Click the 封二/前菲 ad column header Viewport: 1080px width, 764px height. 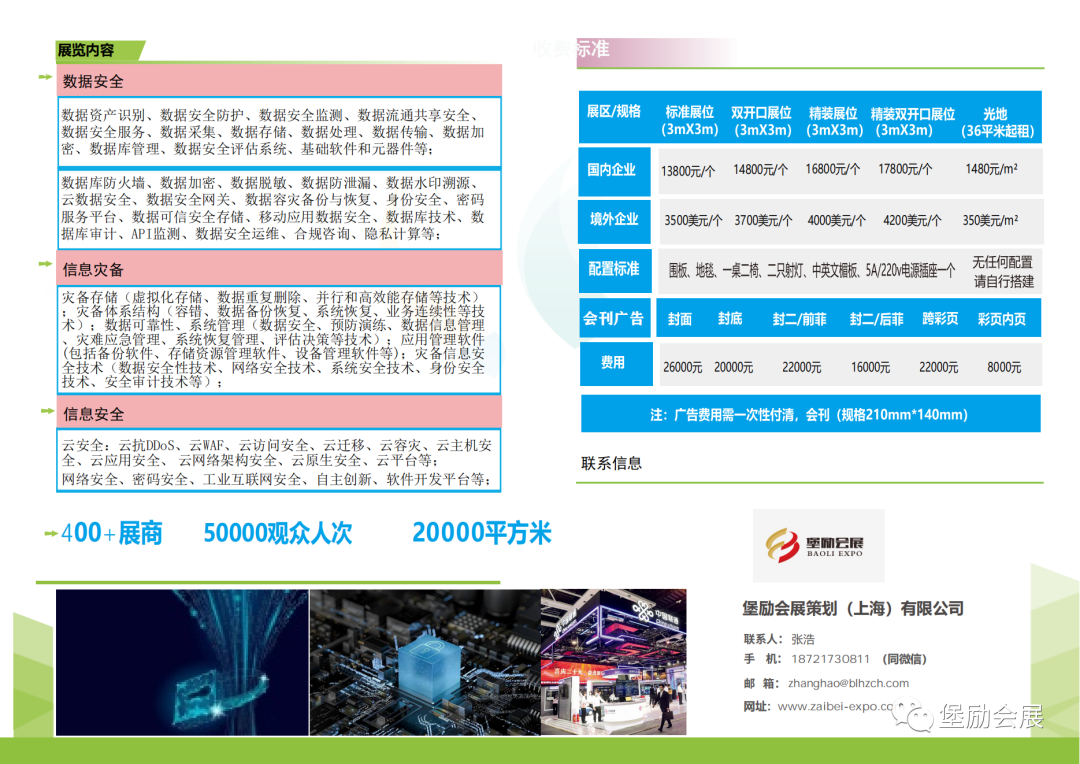pos(800,319)
